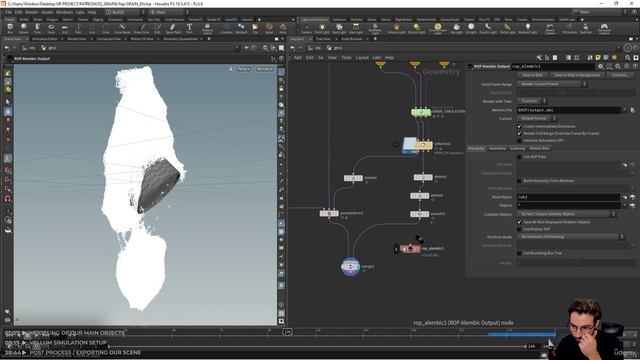
Task: Select the Metaball shelf tool
Action: pos(241,28)
